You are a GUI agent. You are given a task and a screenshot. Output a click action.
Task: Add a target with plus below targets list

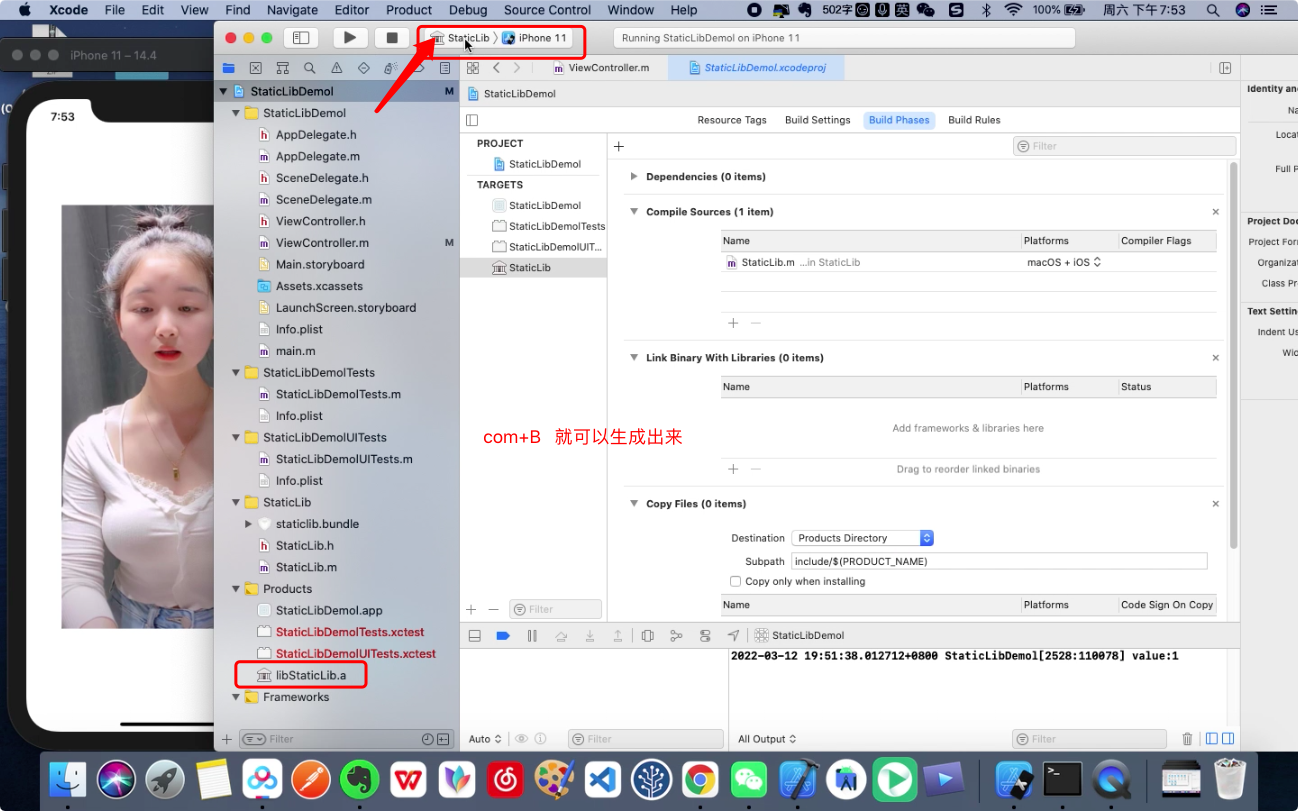[x=471, y=609]
